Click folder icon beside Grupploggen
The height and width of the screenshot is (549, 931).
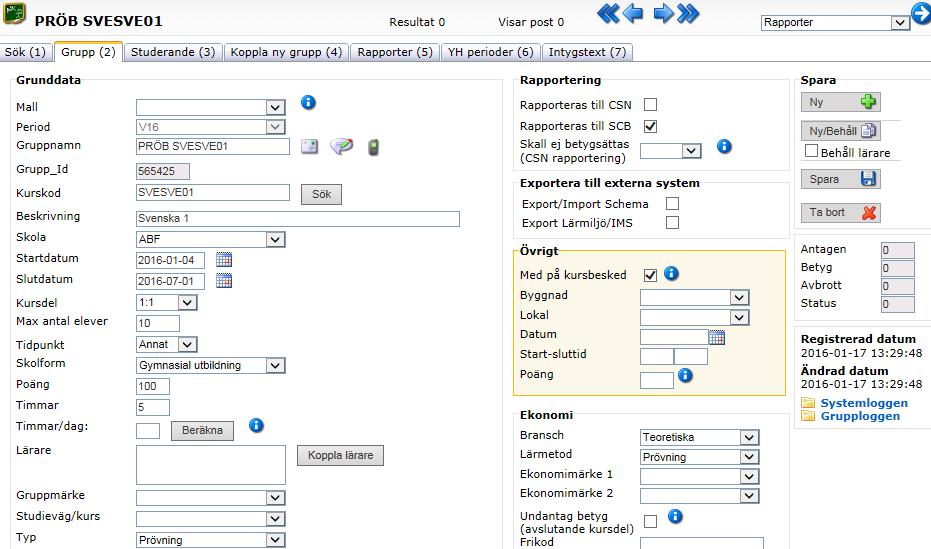(x=808, y=415)
